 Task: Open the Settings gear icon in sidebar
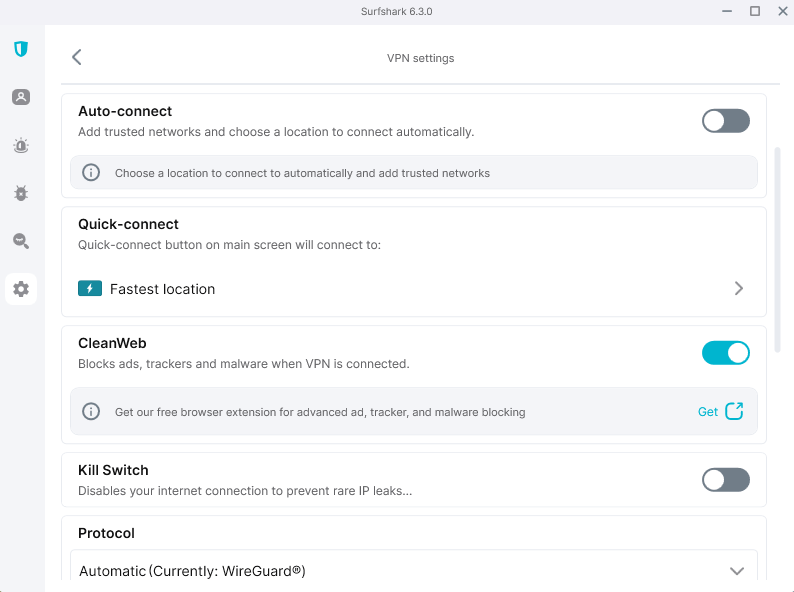click(21, 289)
